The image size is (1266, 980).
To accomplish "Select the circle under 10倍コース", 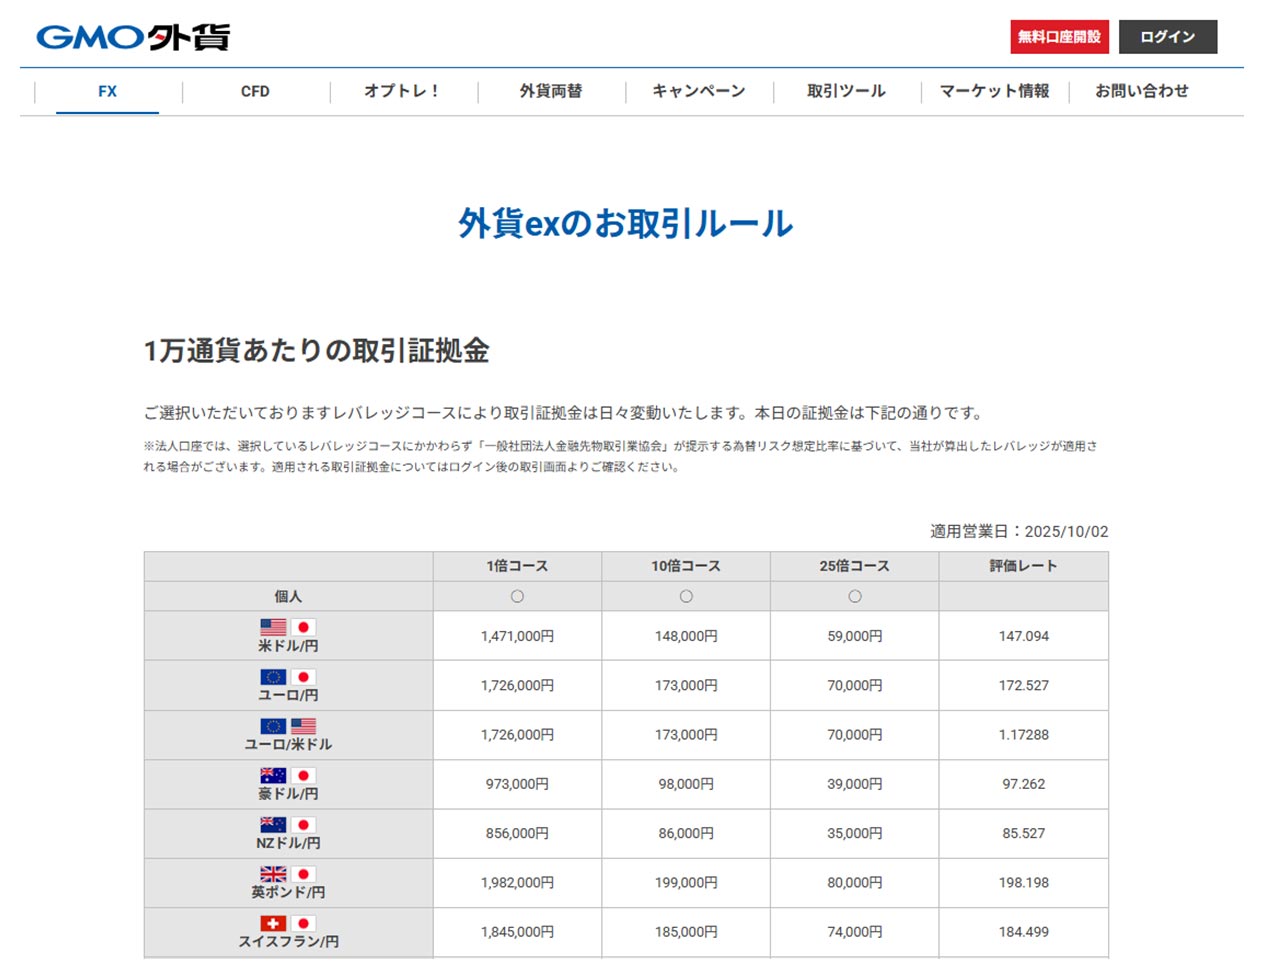I will [x=686, y=596].
